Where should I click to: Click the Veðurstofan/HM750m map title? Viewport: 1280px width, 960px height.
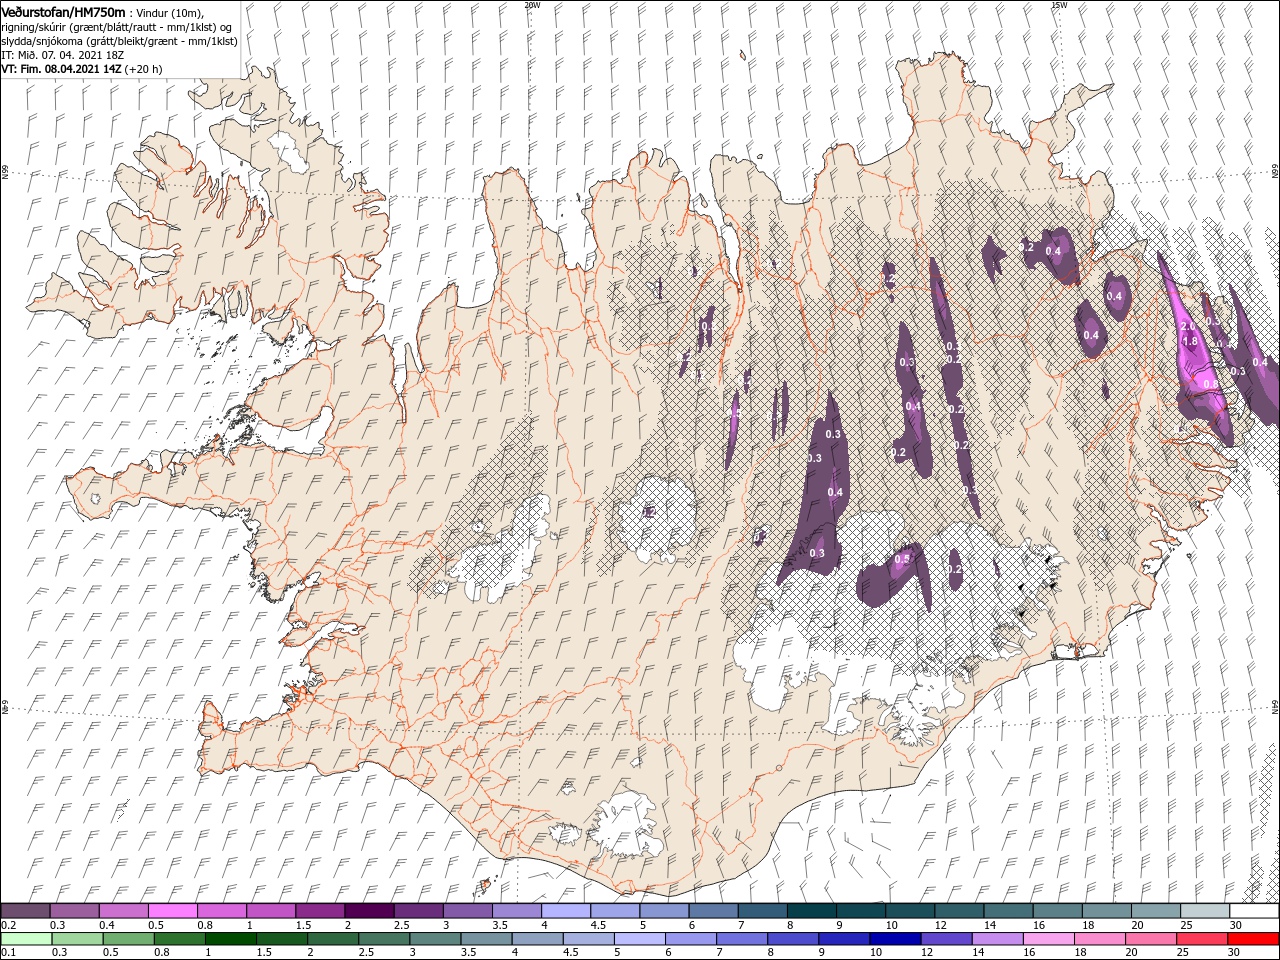click(63, 12)
